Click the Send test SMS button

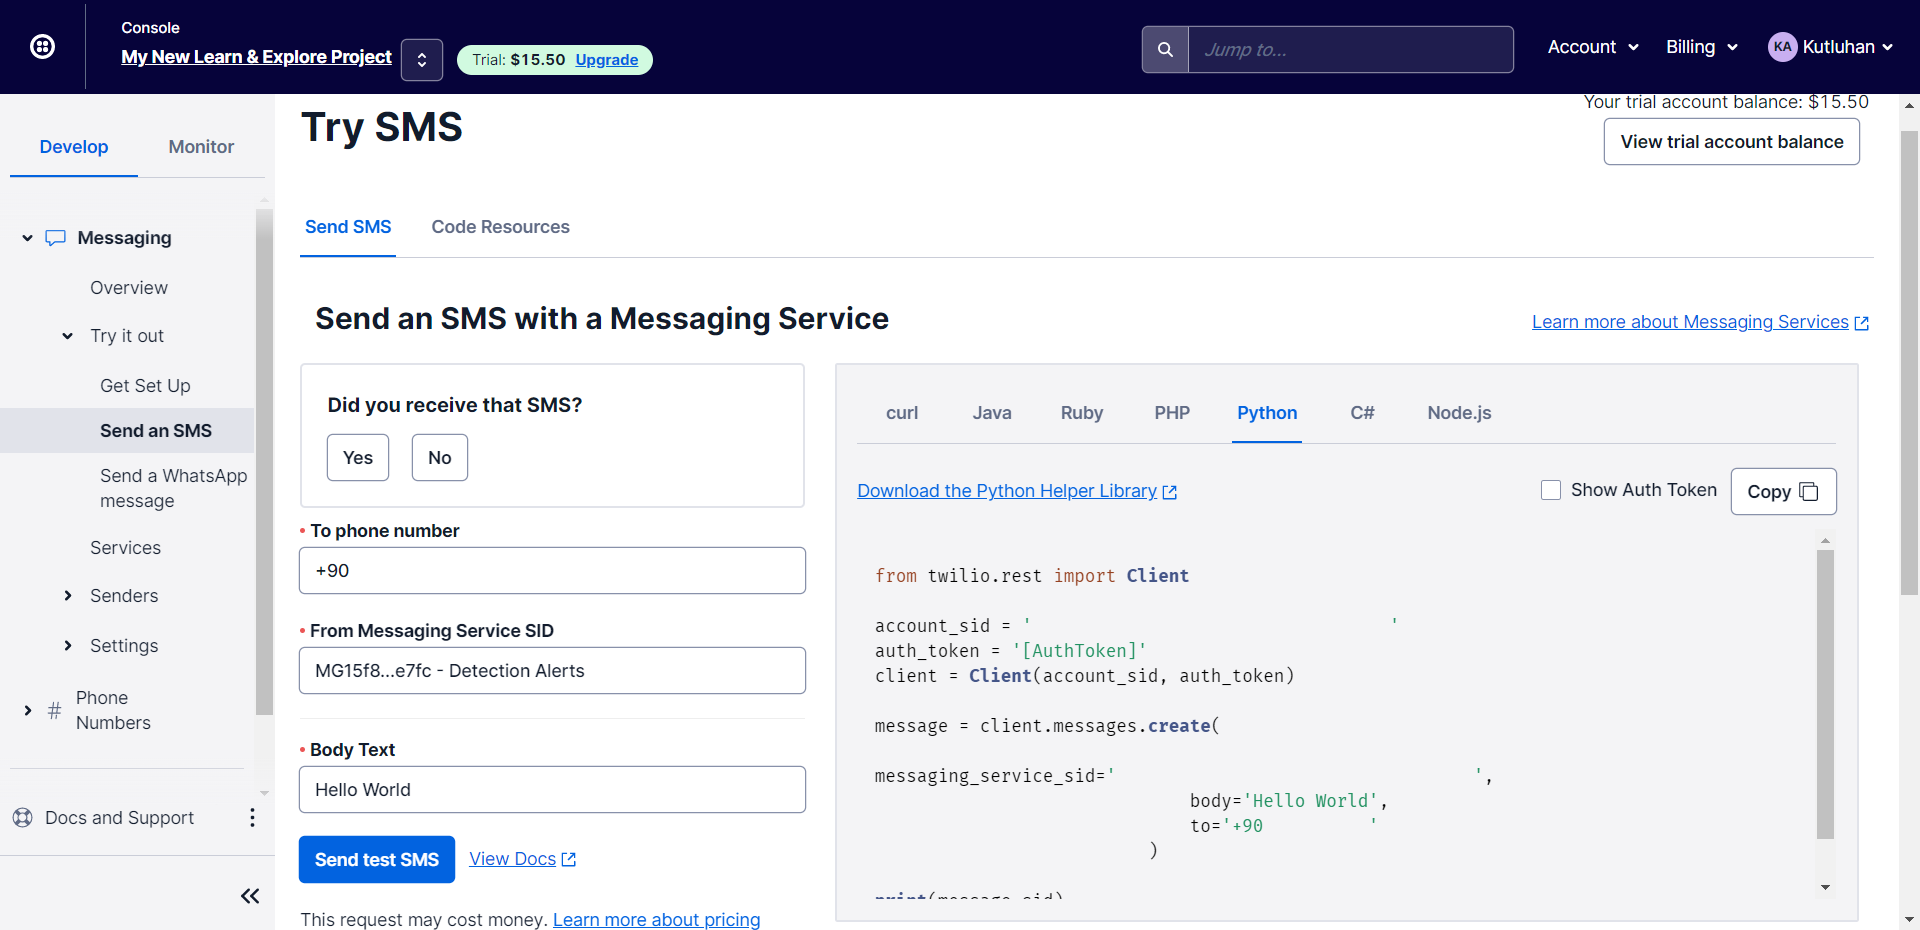[377, 860]
